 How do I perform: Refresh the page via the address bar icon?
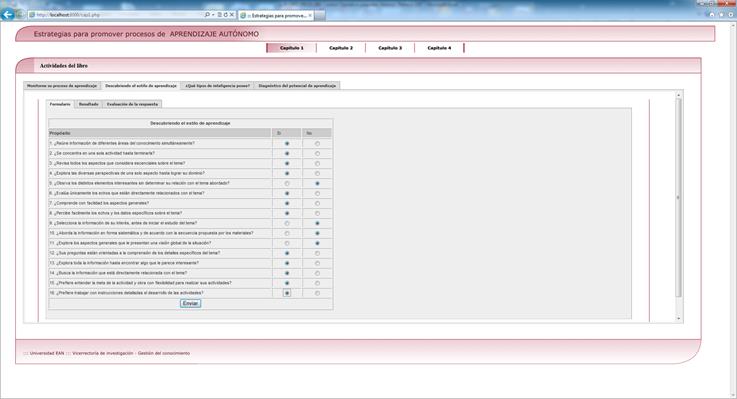click(226, 15)
